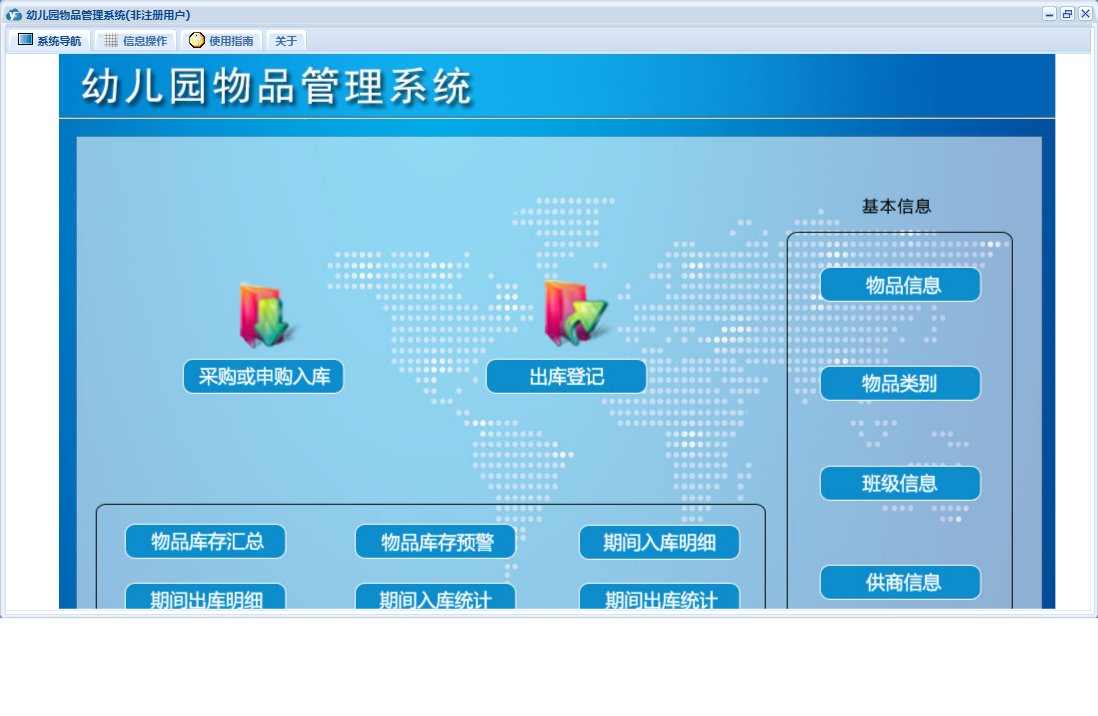Open the 关于 menu
Viewport: 1098px width, 716px height.
pyautogui.click(x=286, y=41)
